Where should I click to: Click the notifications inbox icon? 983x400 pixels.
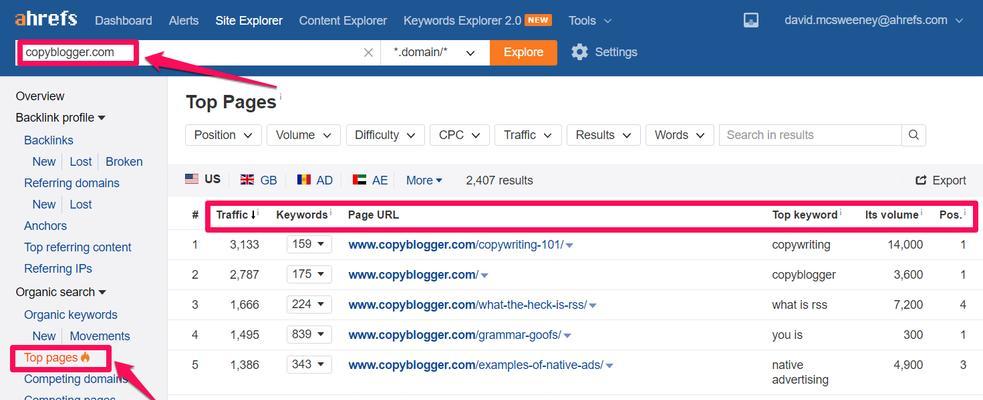pos(751,20)
